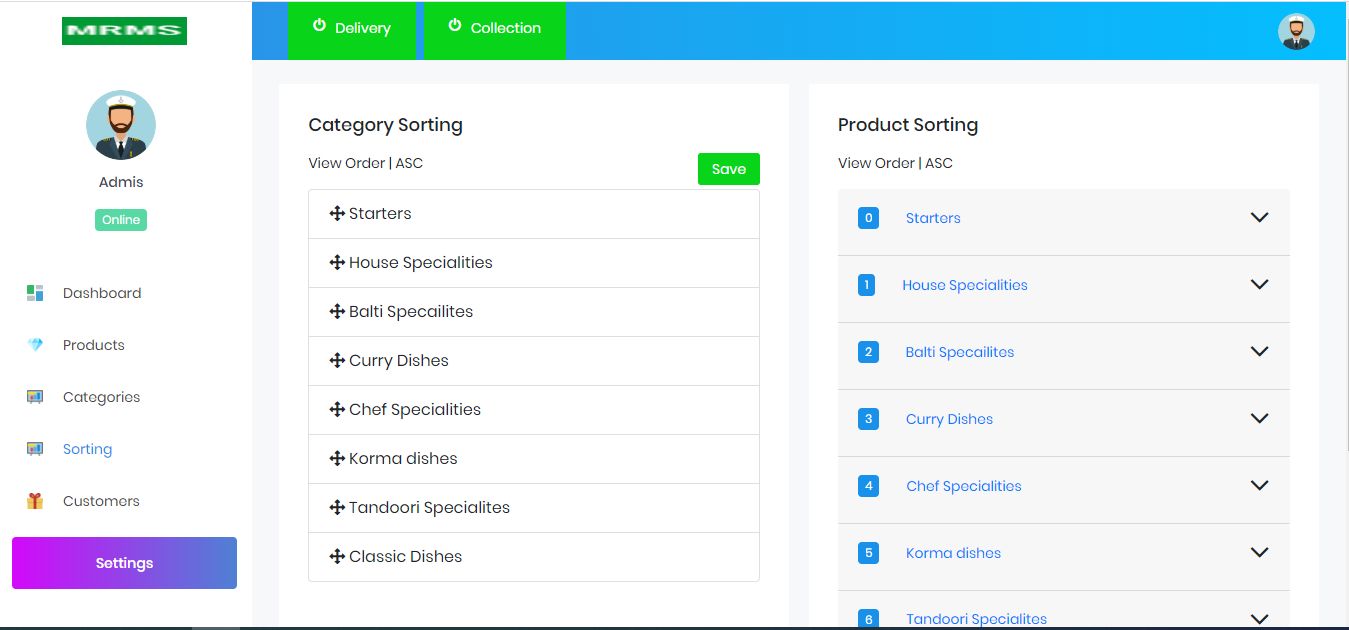Click the move icon next to Classic Dishes
The width and height of the screenshot is (1349, 630).
coord(337,557)
